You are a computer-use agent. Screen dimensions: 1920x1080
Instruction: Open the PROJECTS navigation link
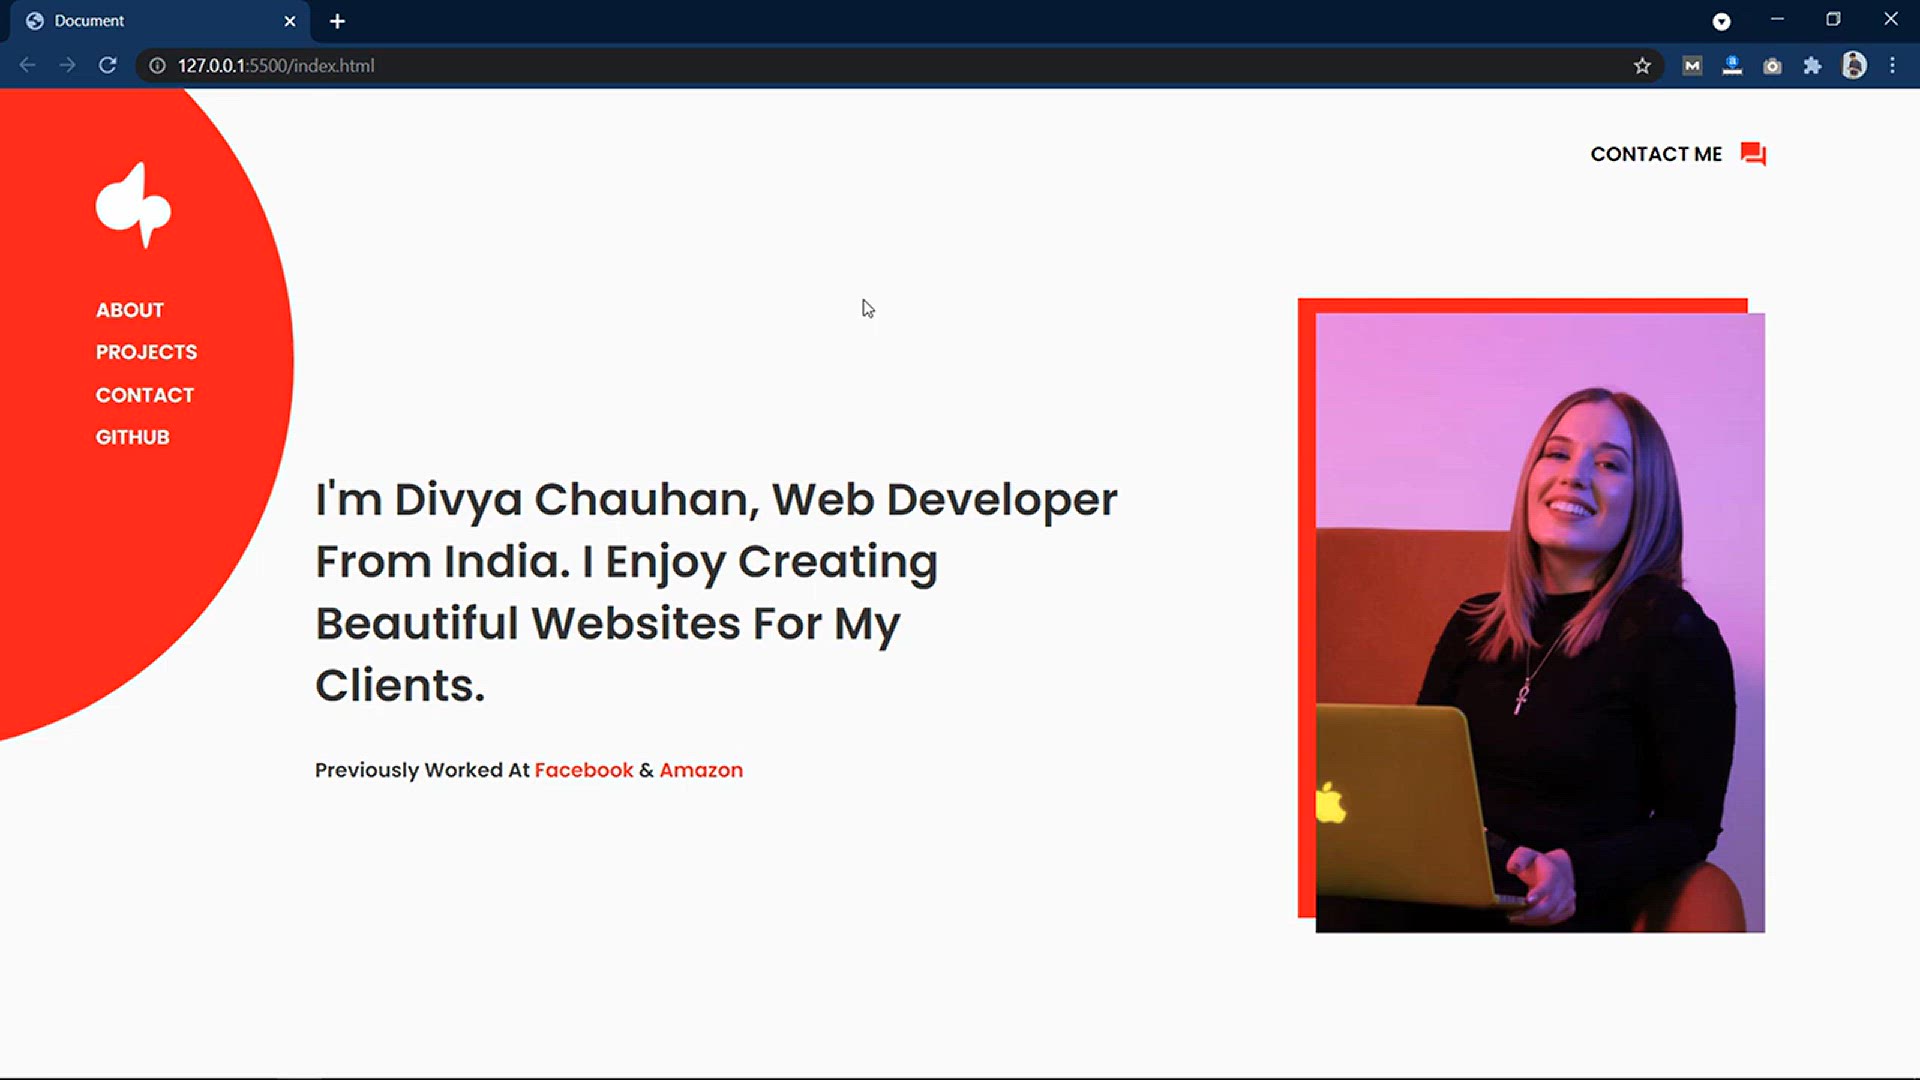146,352
